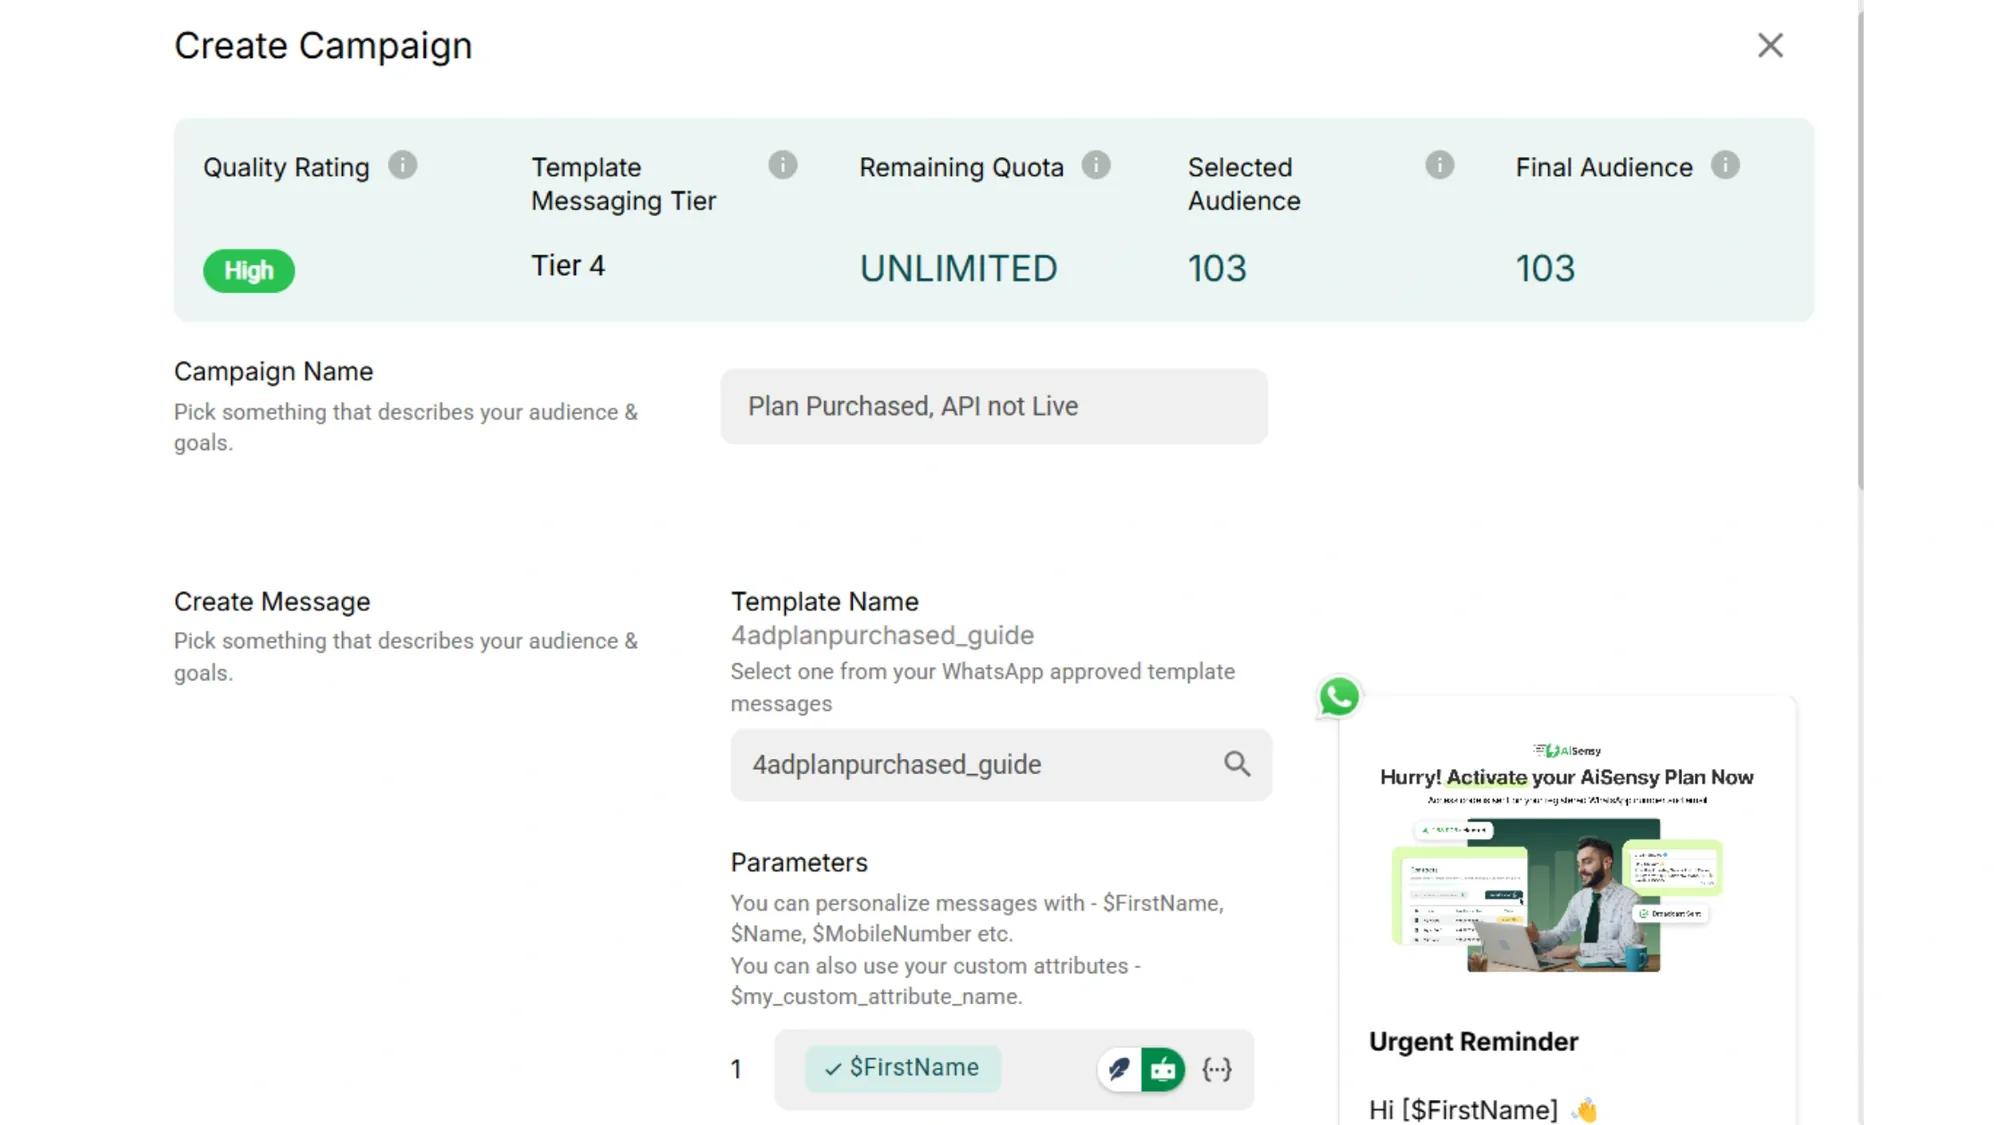Screen dimensions: 2000x1125
Task: Click the Template Messaging Tier info icon
Action: tap(783, 165)
